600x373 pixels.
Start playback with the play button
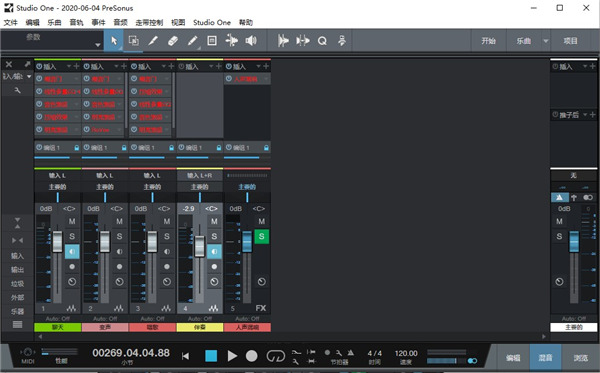click(x=232, y=356)
